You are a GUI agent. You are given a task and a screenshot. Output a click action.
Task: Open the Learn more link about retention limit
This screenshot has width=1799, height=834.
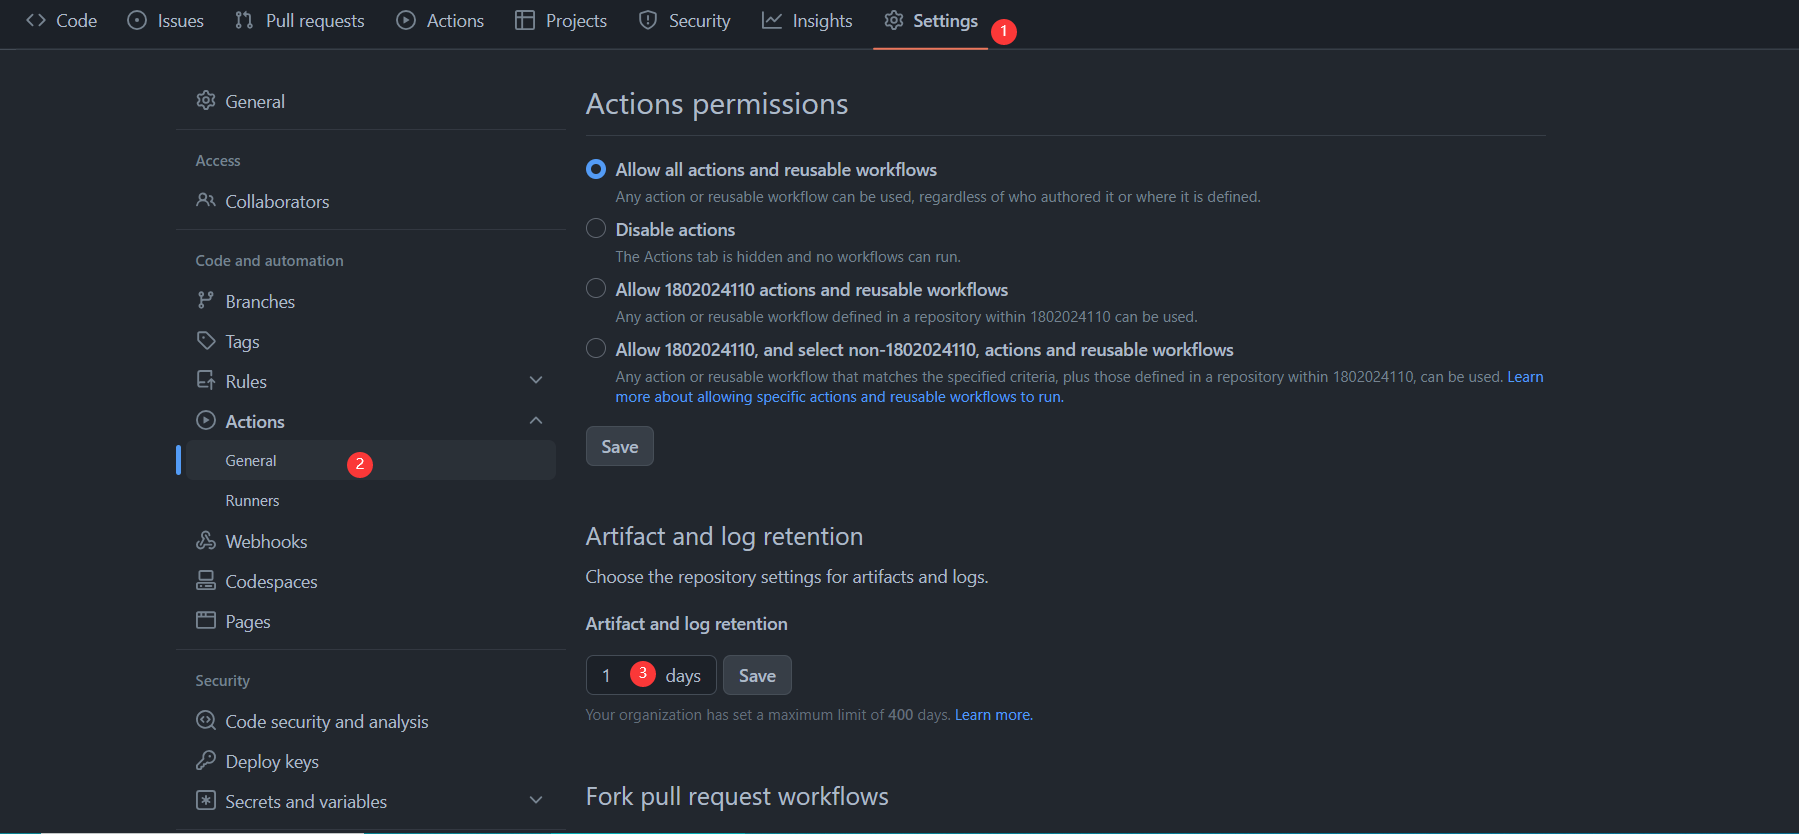[993, 715]
